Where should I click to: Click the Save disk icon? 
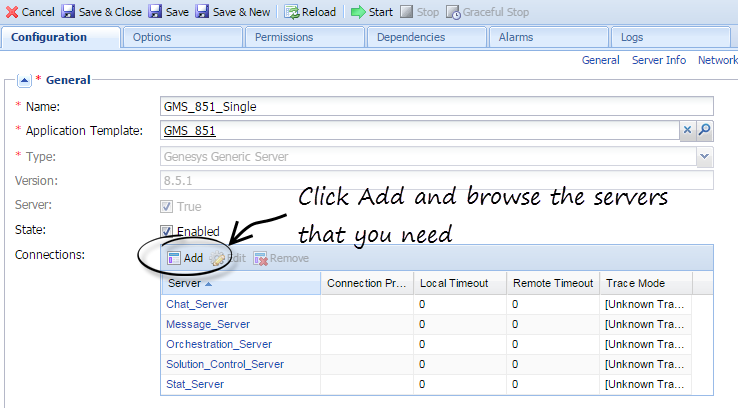tap(156, 12)
